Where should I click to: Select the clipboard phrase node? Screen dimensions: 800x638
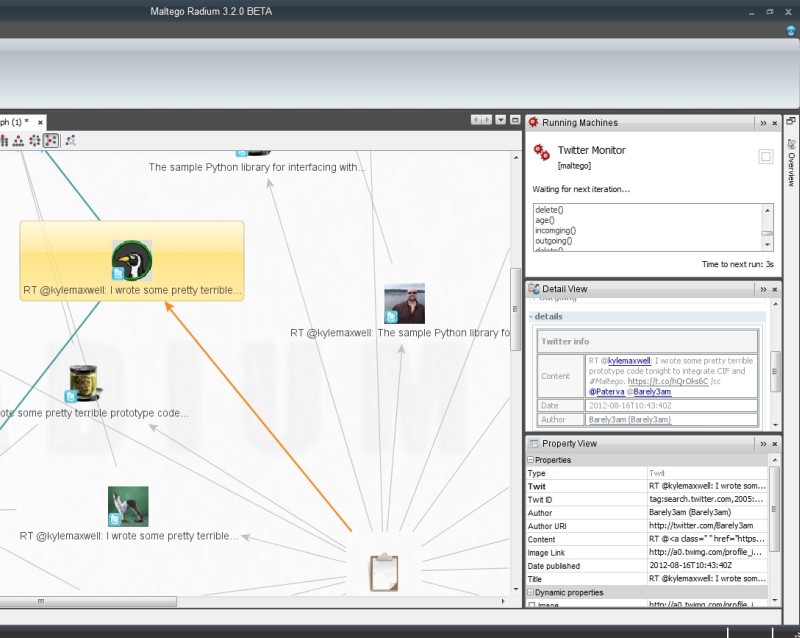[x=384, y=573]
